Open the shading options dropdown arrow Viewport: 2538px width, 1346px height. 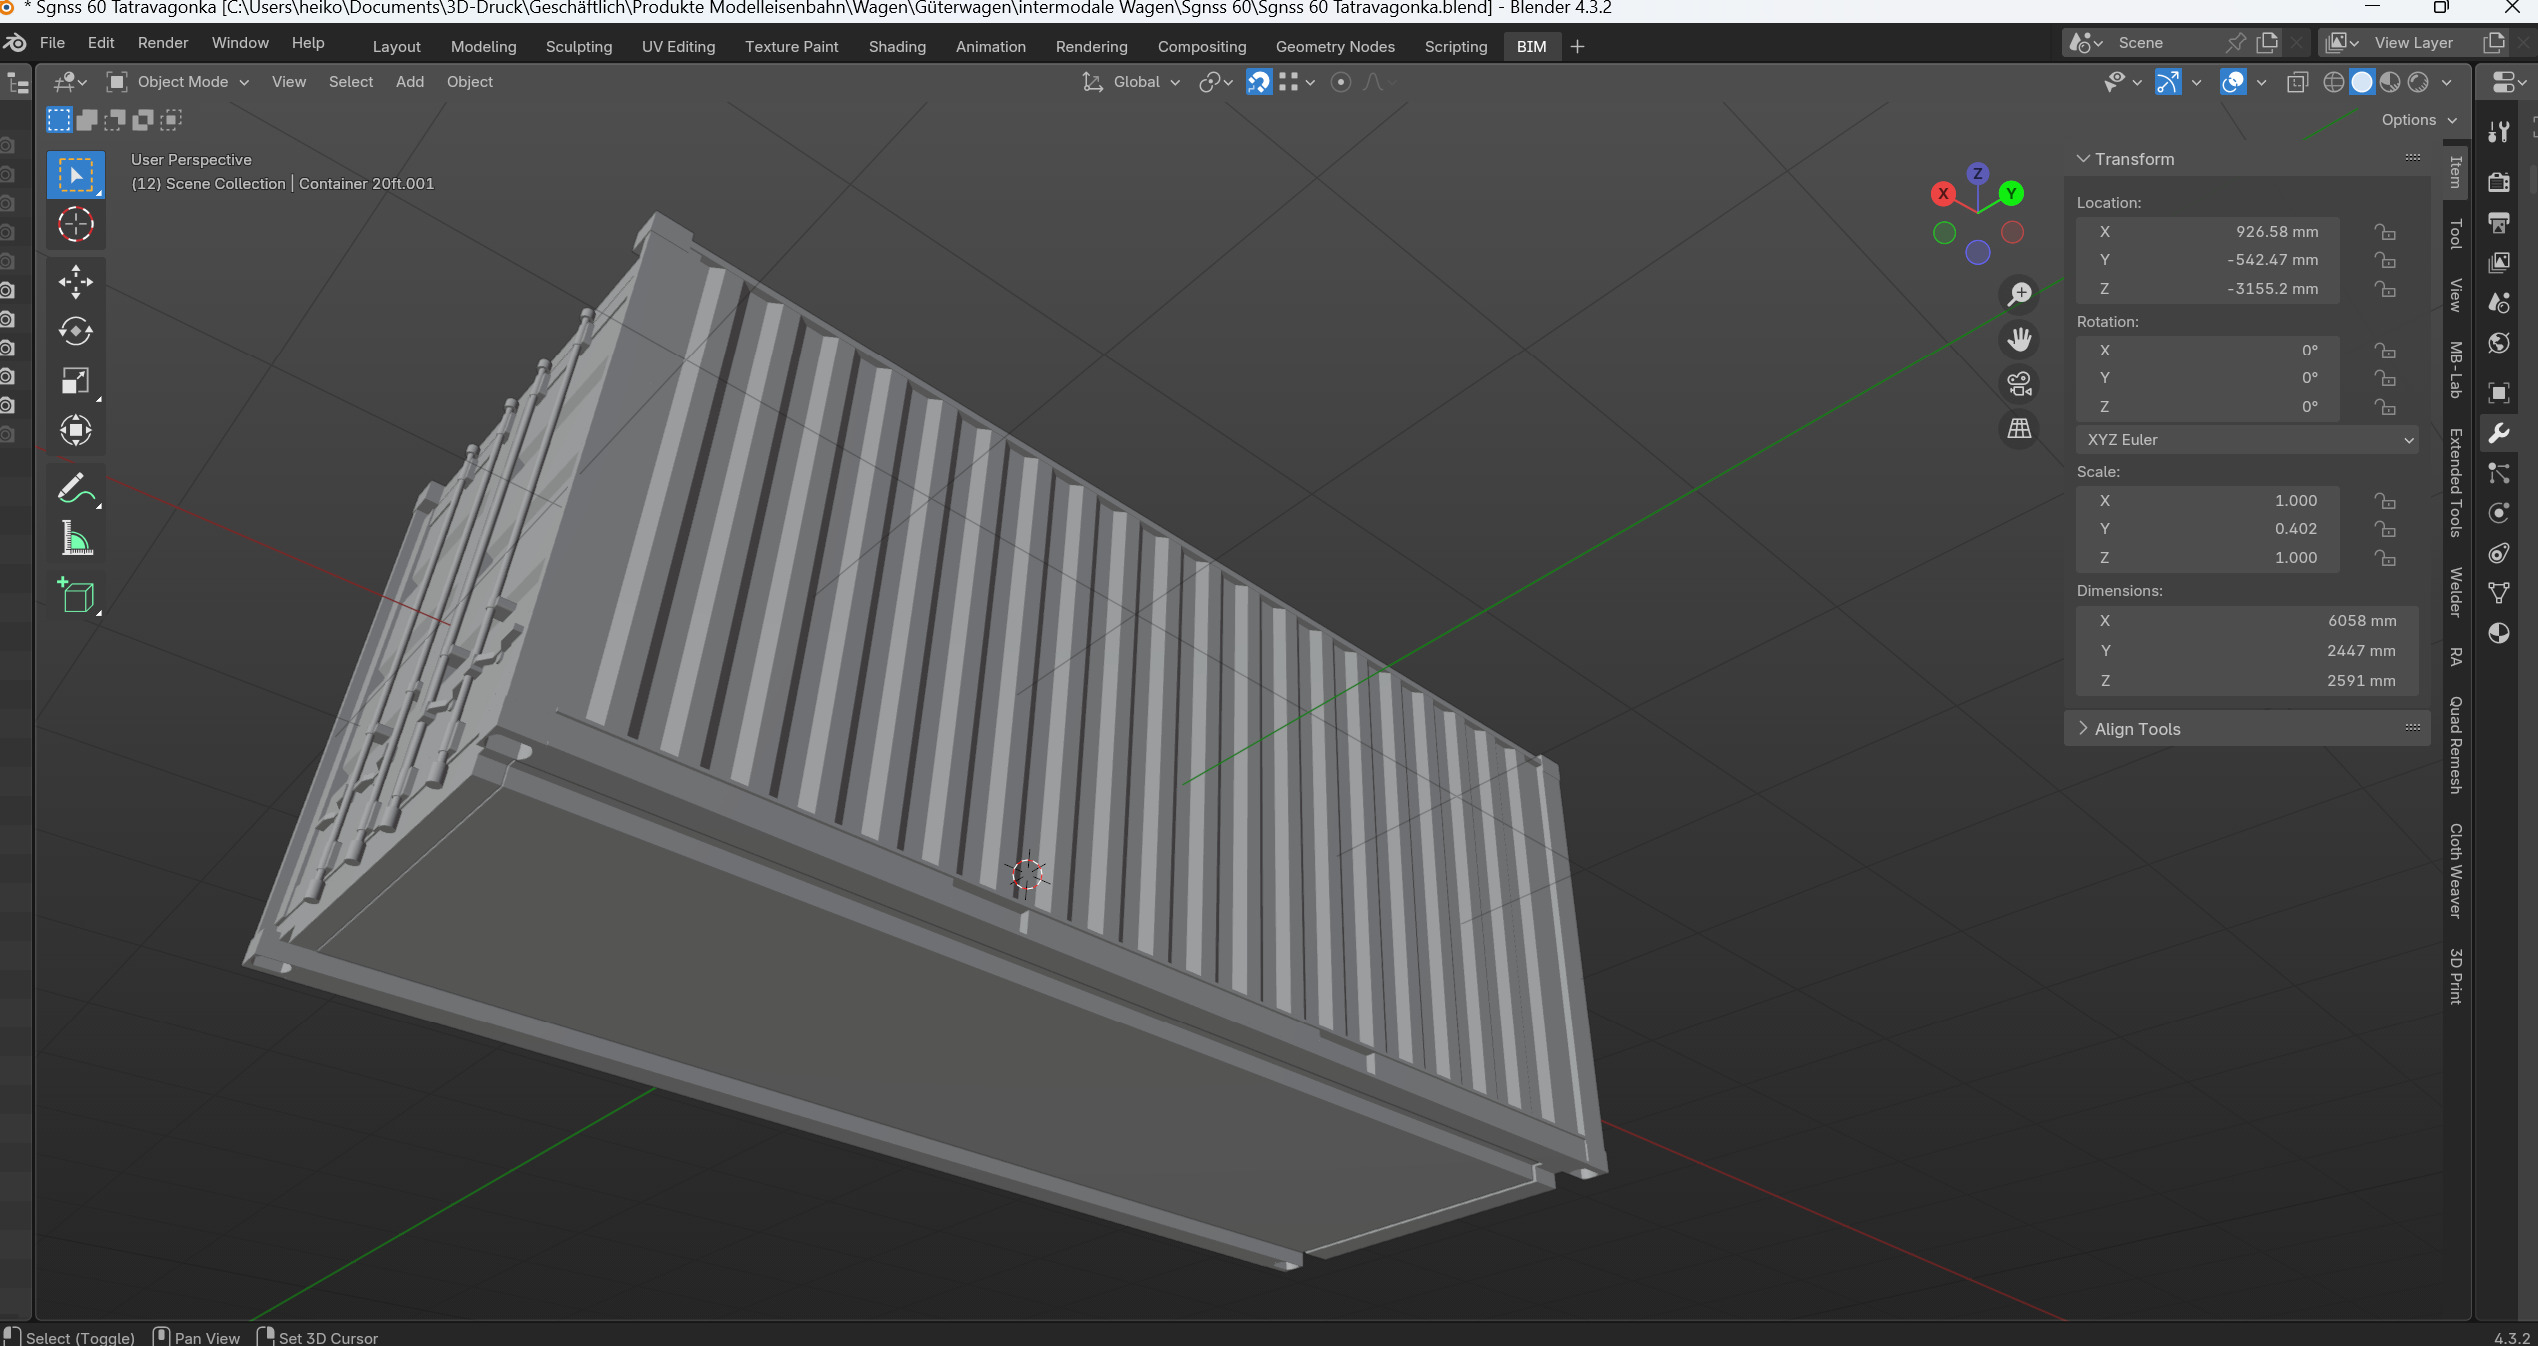(2447, 82)
